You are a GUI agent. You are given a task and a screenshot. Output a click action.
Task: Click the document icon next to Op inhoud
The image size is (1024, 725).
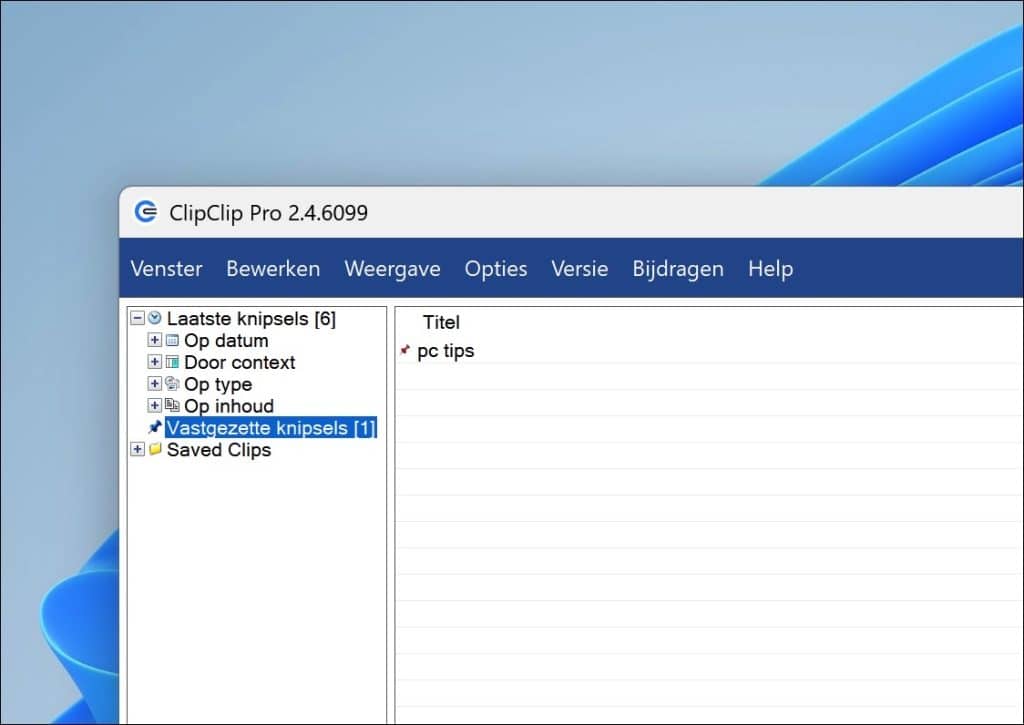point(172,405)
